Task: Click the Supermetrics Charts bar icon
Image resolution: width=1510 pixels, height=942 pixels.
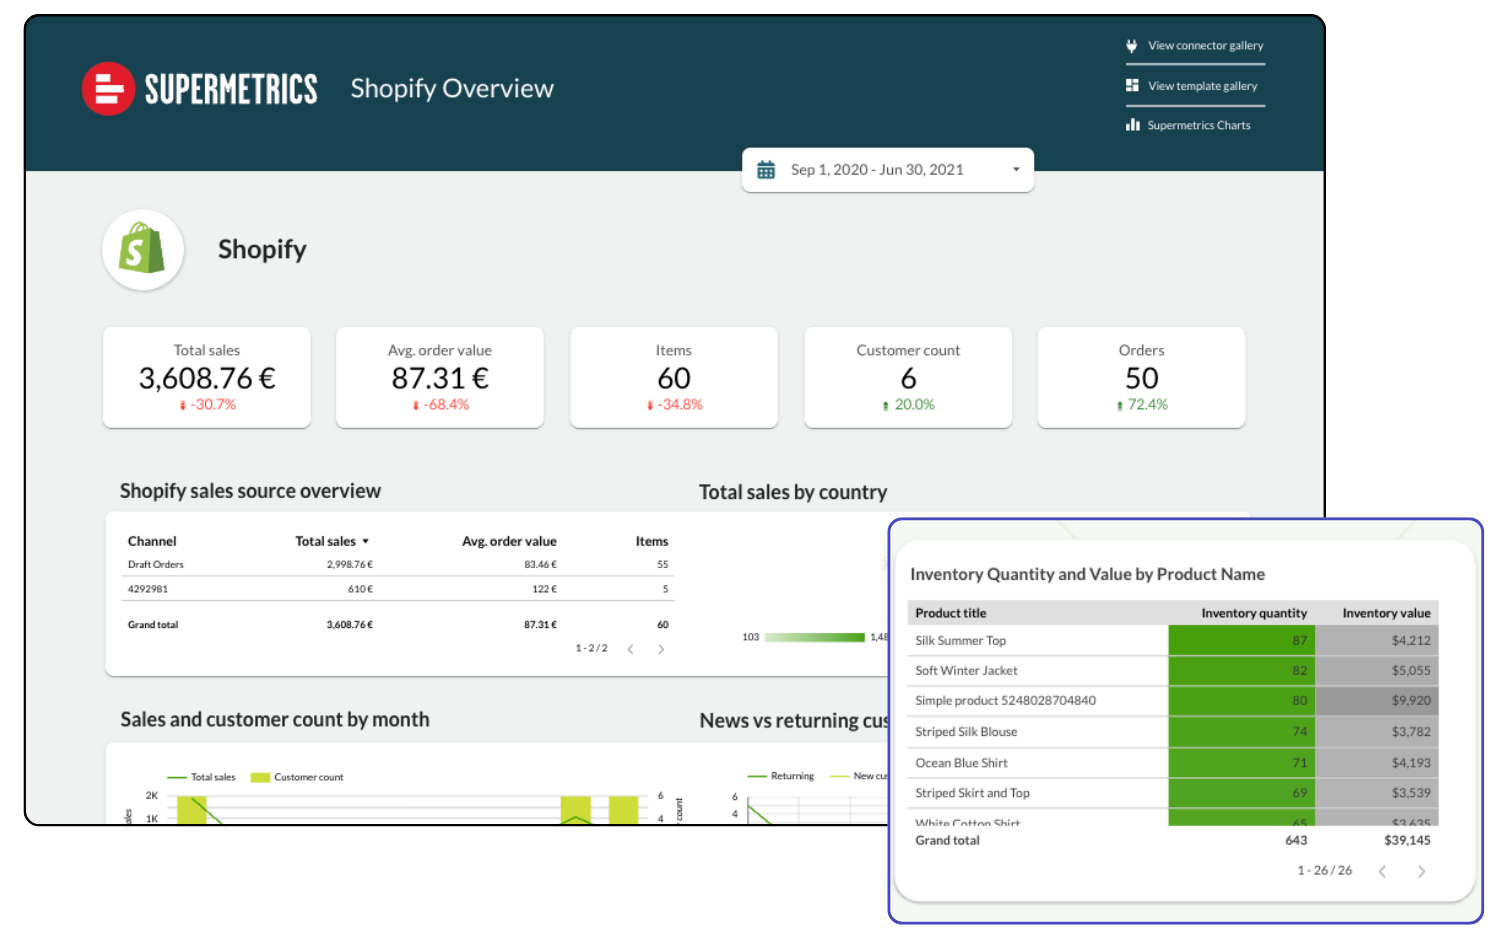Action: pos(1132,125)
